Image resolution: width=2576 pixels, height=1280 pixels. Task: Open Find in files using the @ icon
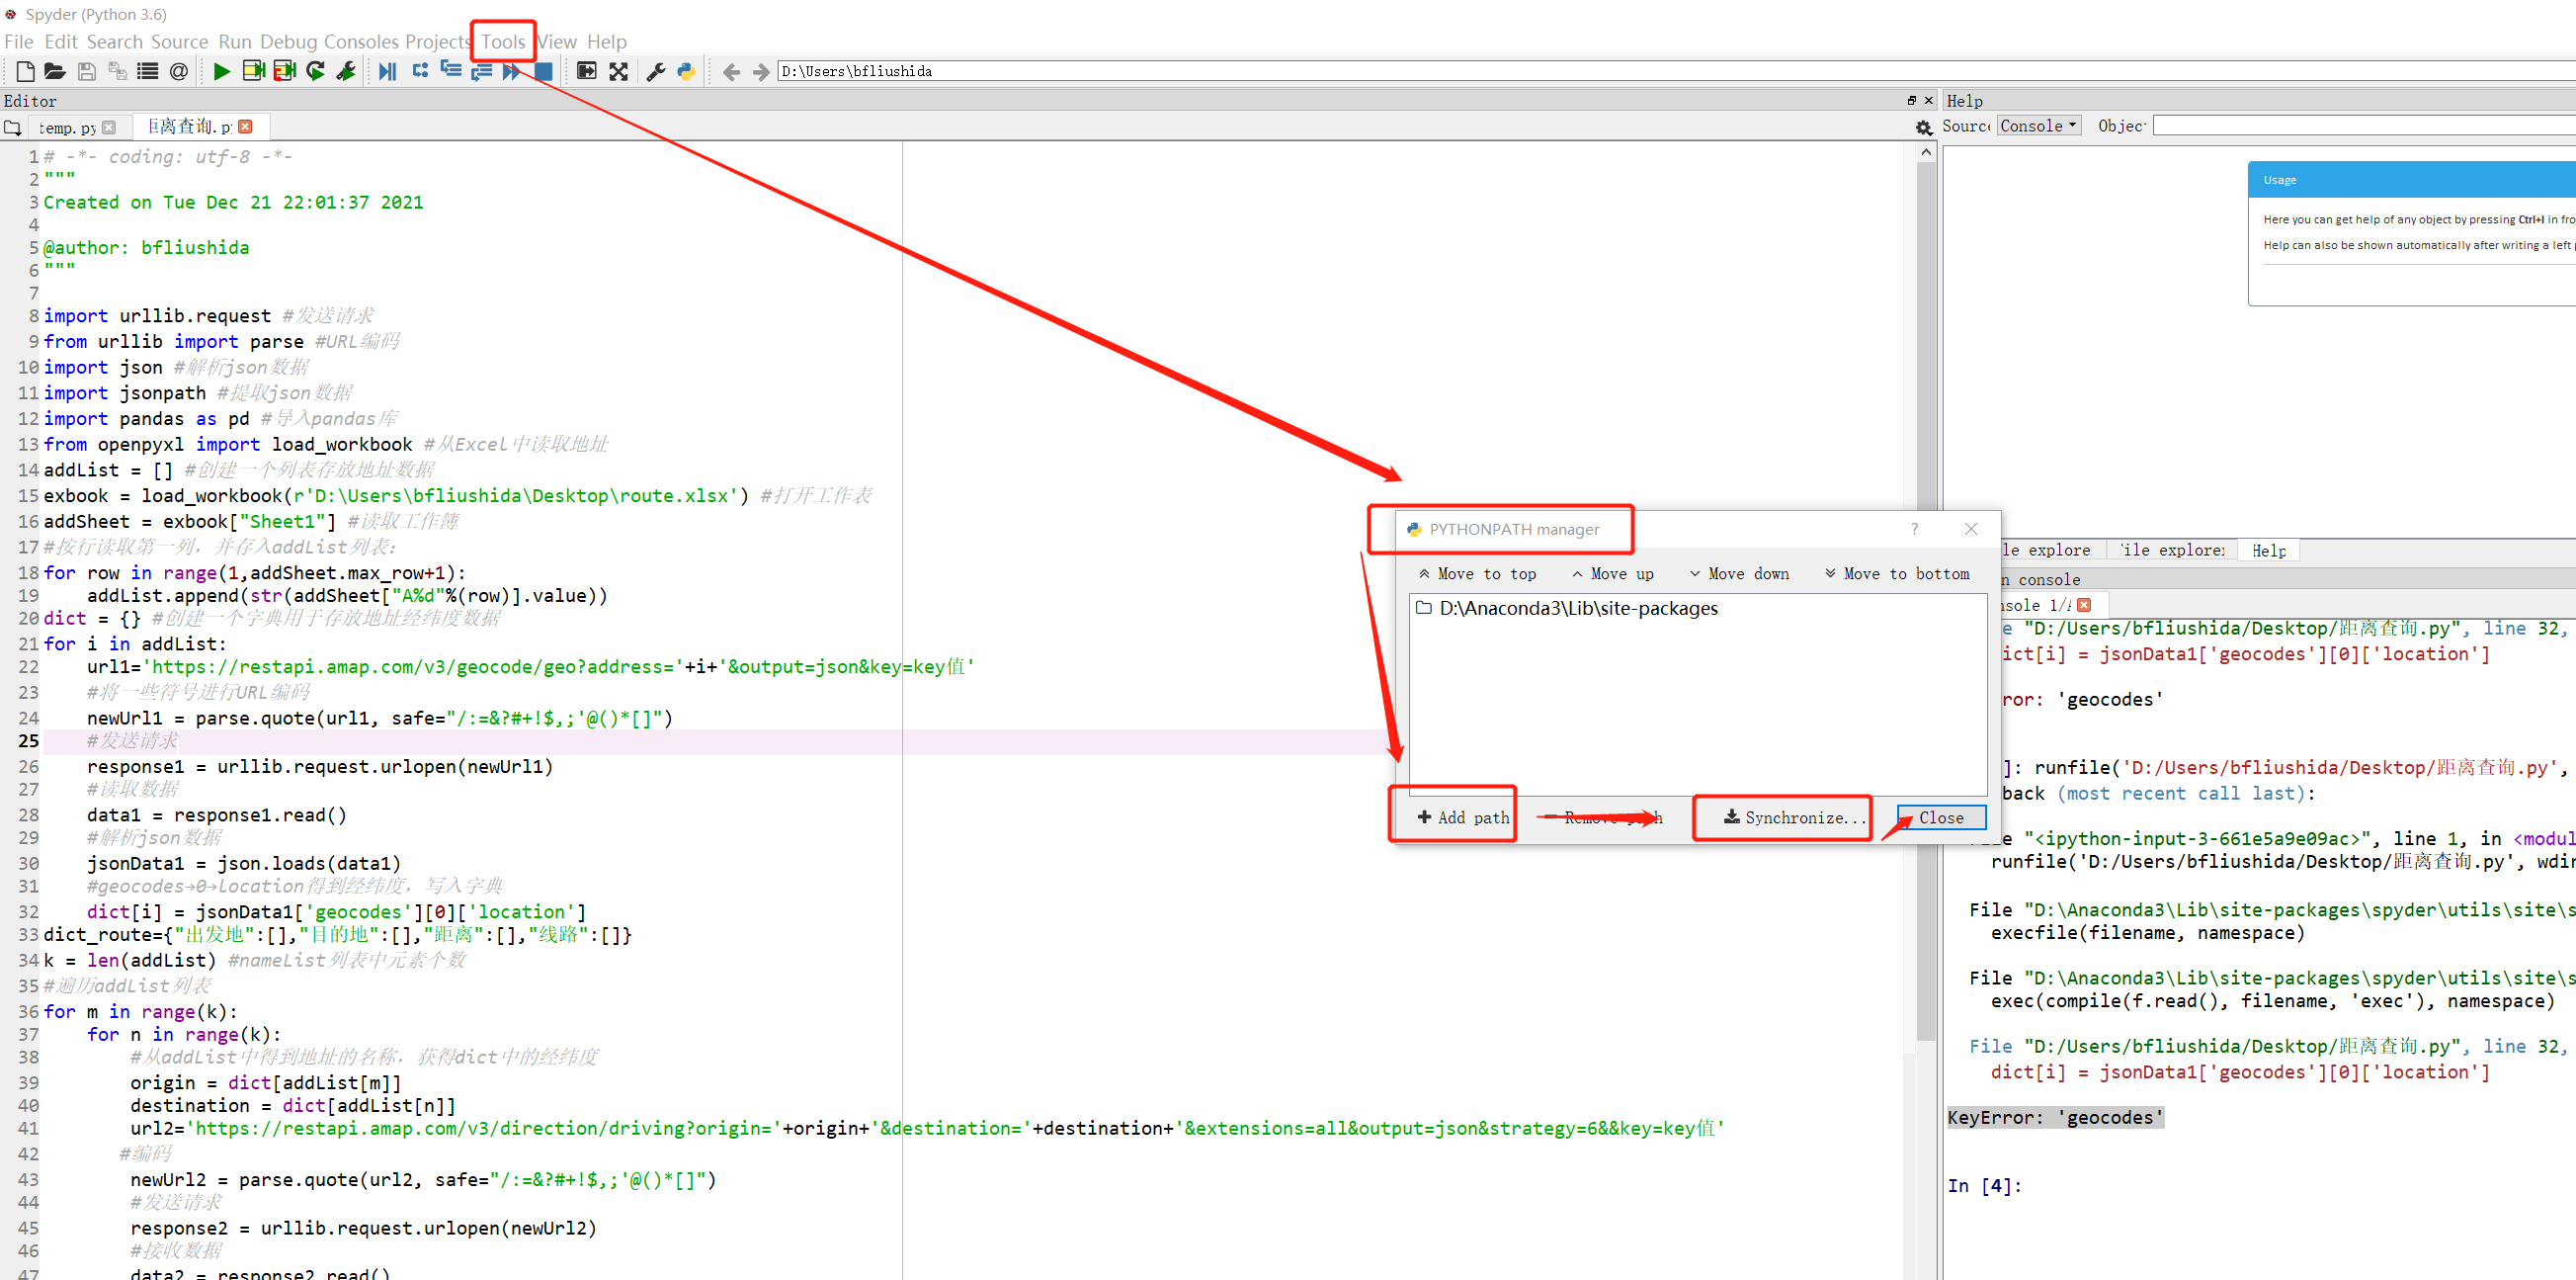coord(177,71)
